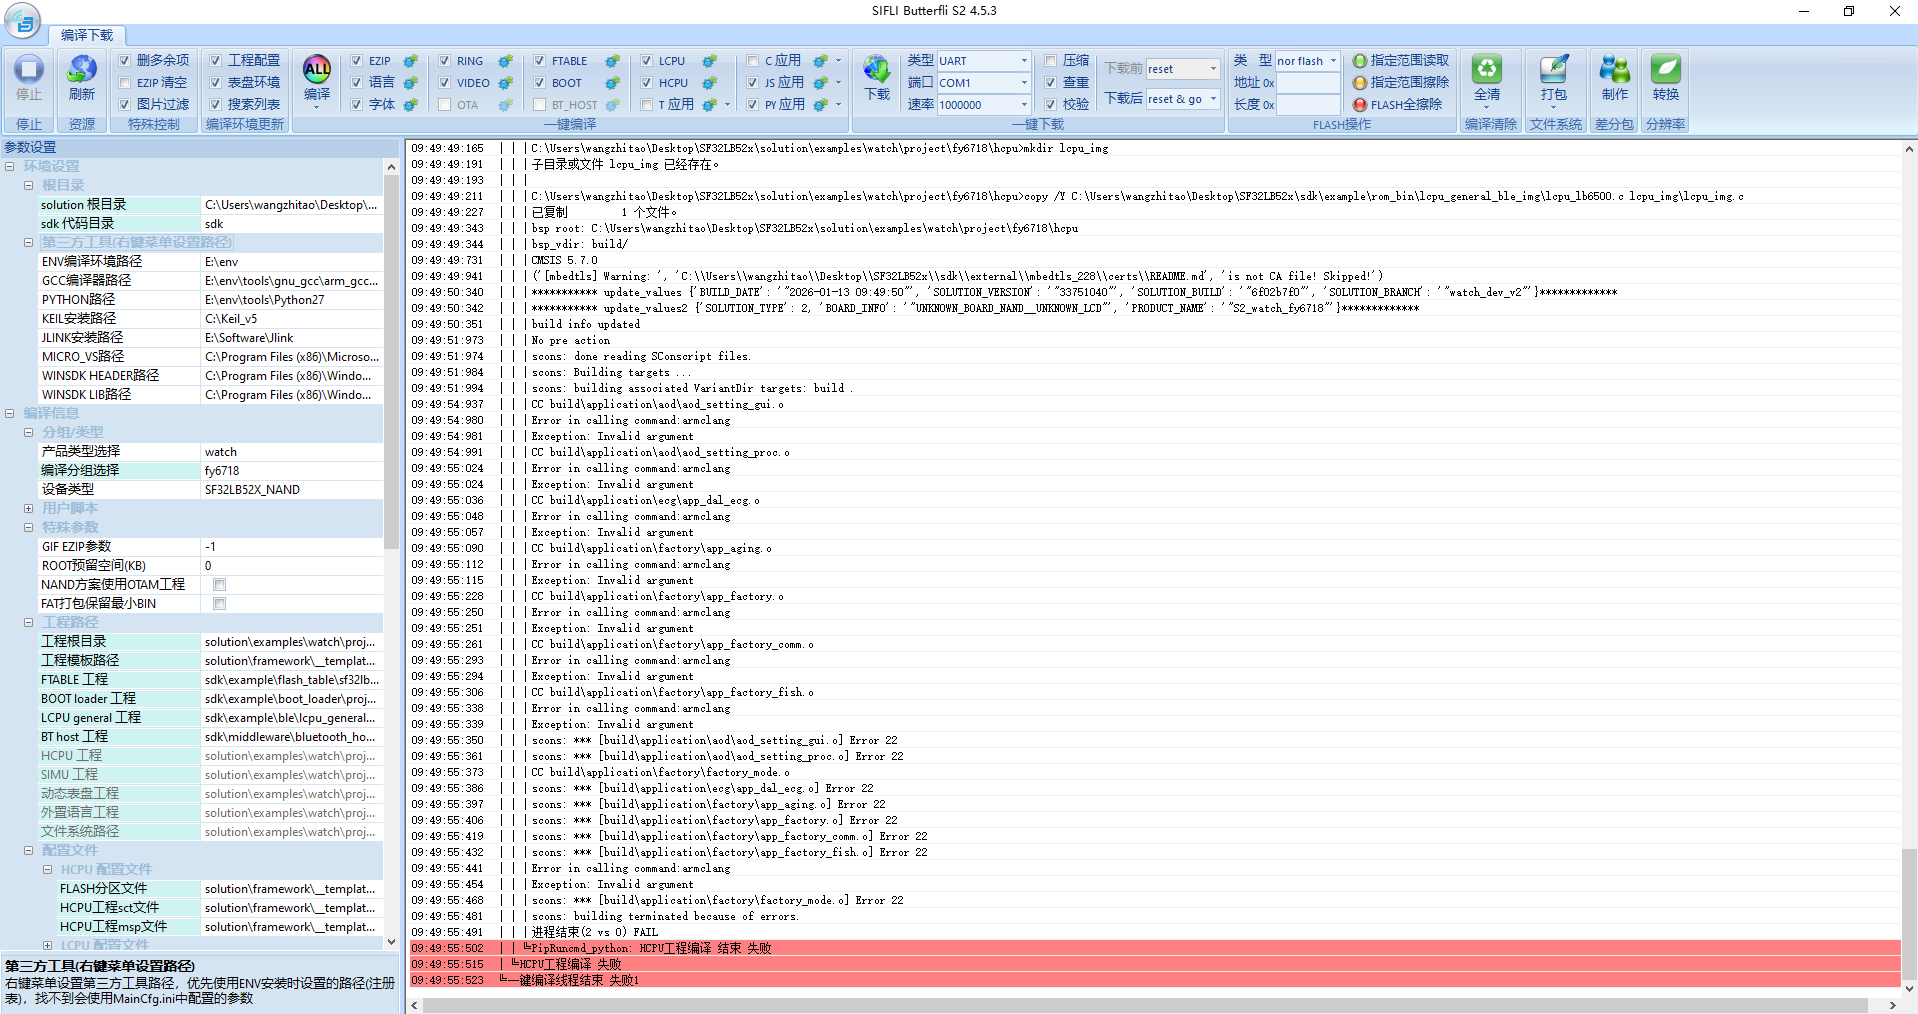Select the 编译下载 tab
The width and height of the screenshot is (1918, 1014).
click(x=87, y=35)
